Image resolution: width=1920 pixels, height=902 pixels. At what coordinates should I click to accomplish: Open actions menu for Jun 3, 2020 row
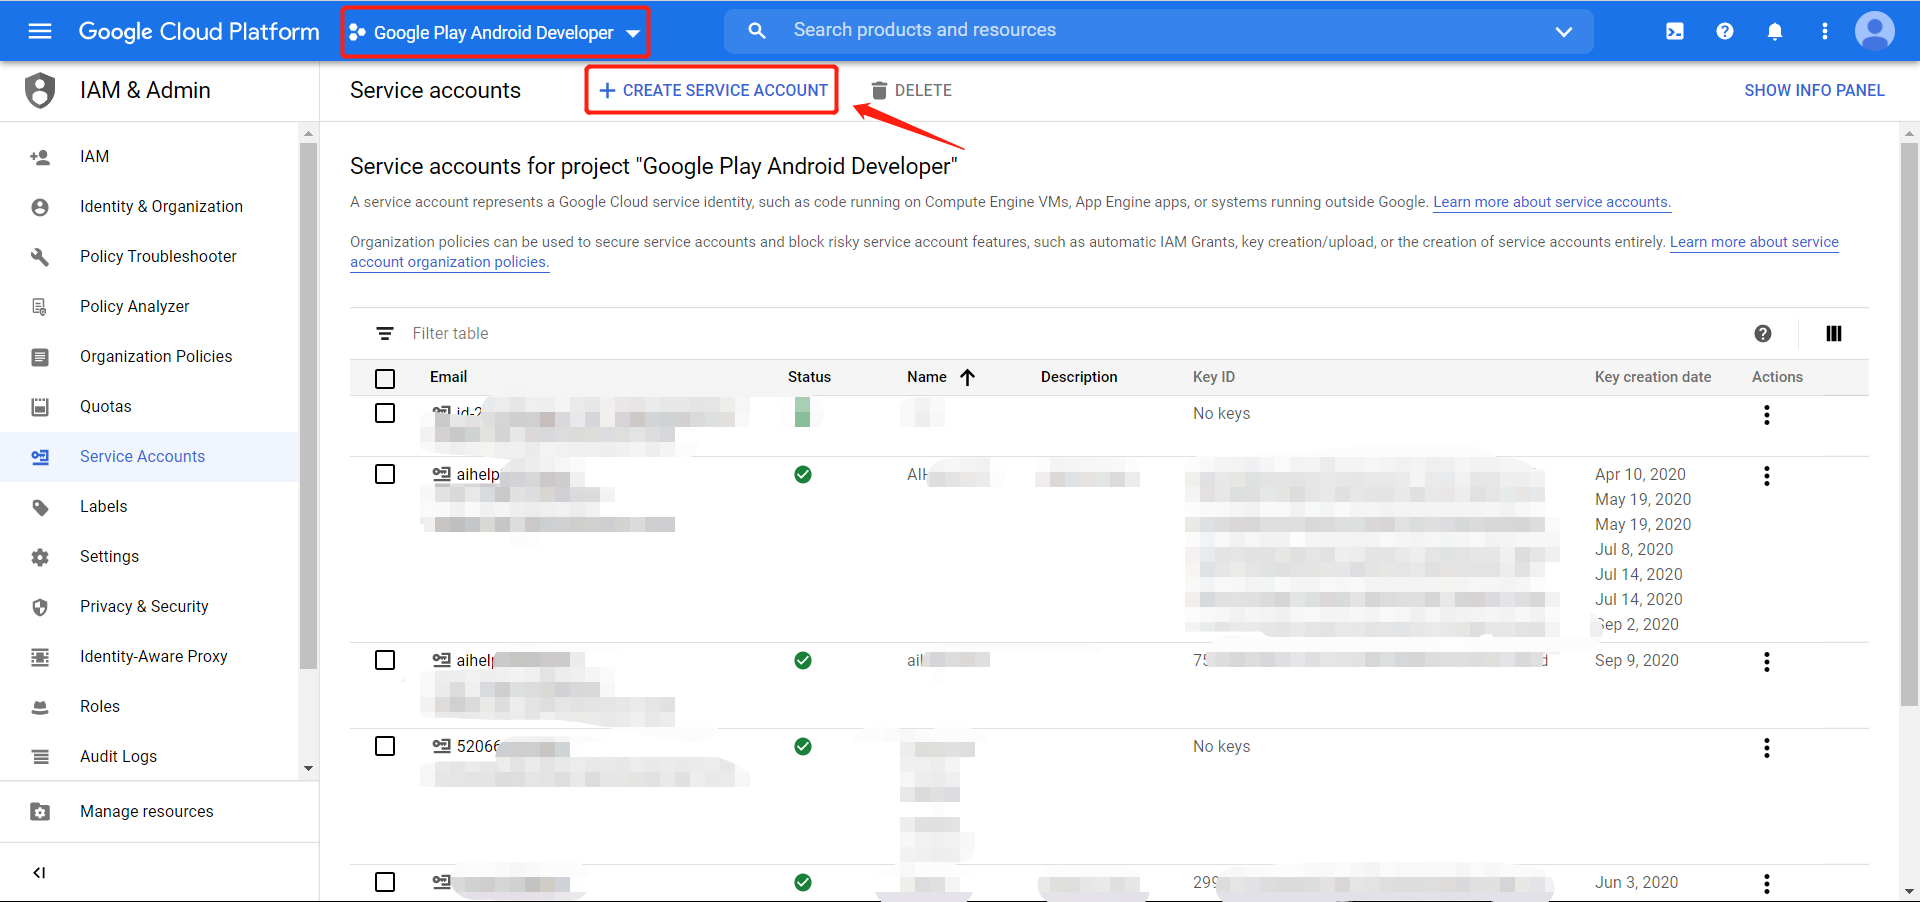[1767, 884]
